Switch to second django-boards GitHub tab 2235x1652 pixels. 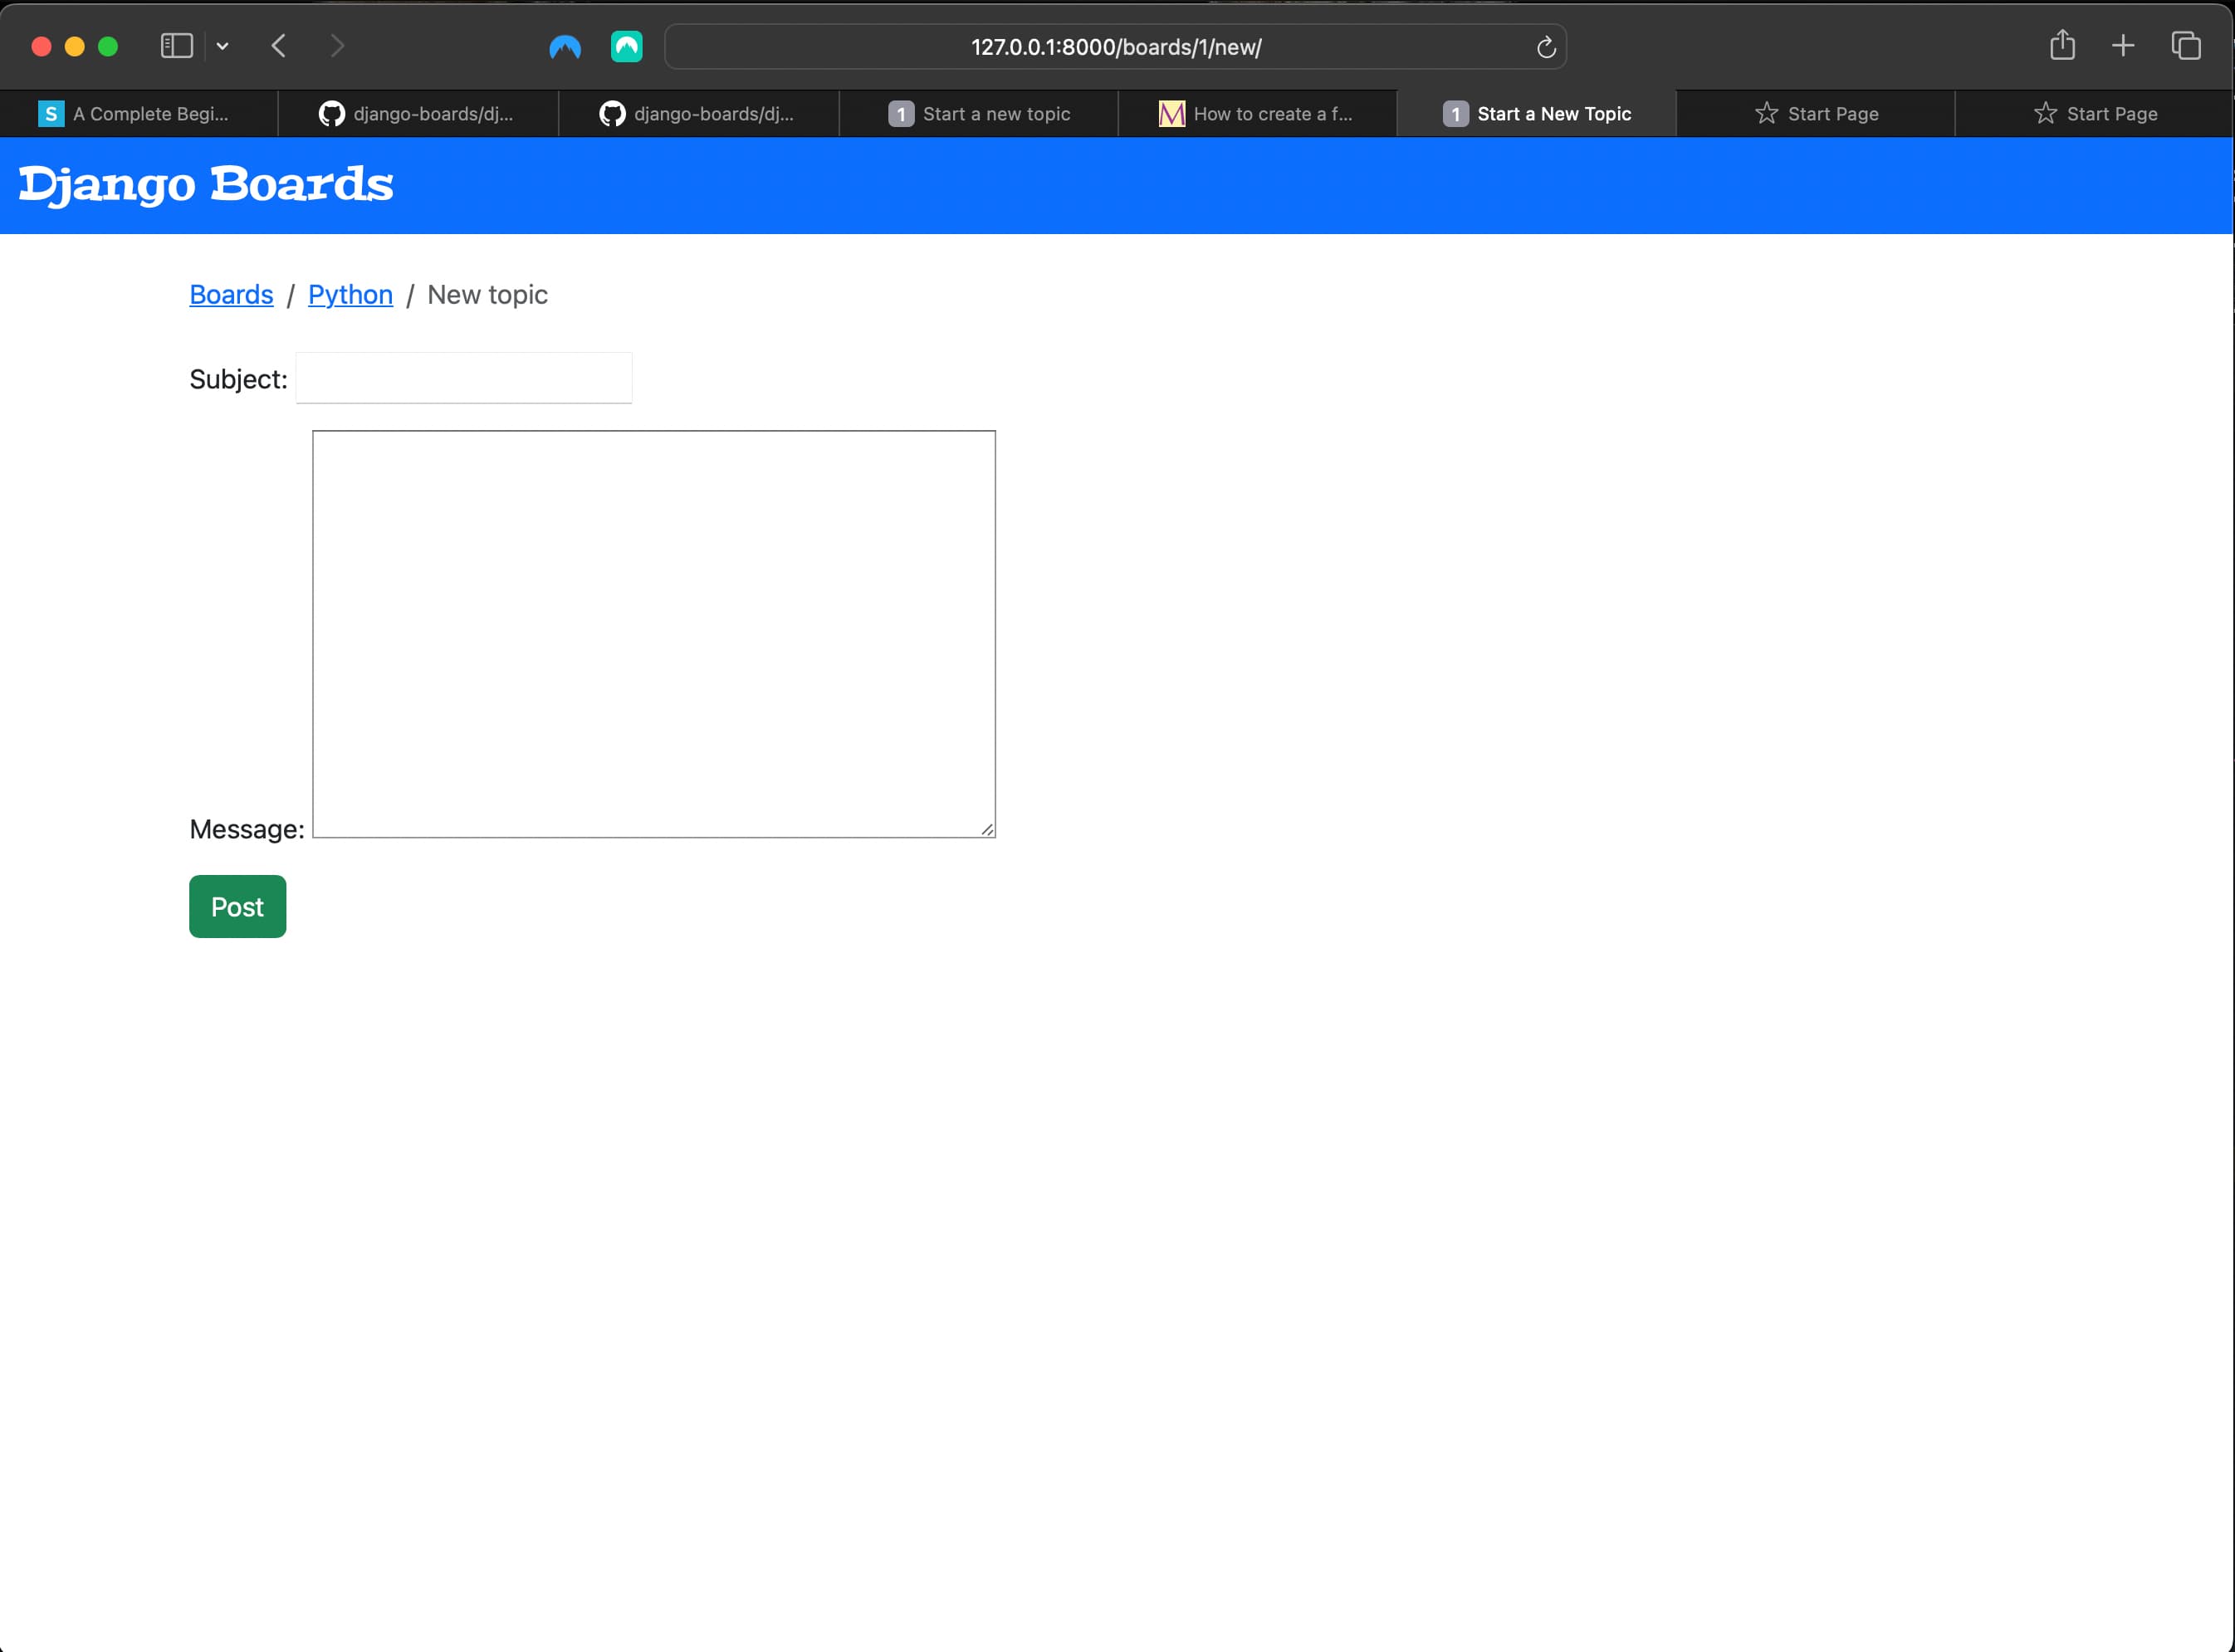coord(698,114)
